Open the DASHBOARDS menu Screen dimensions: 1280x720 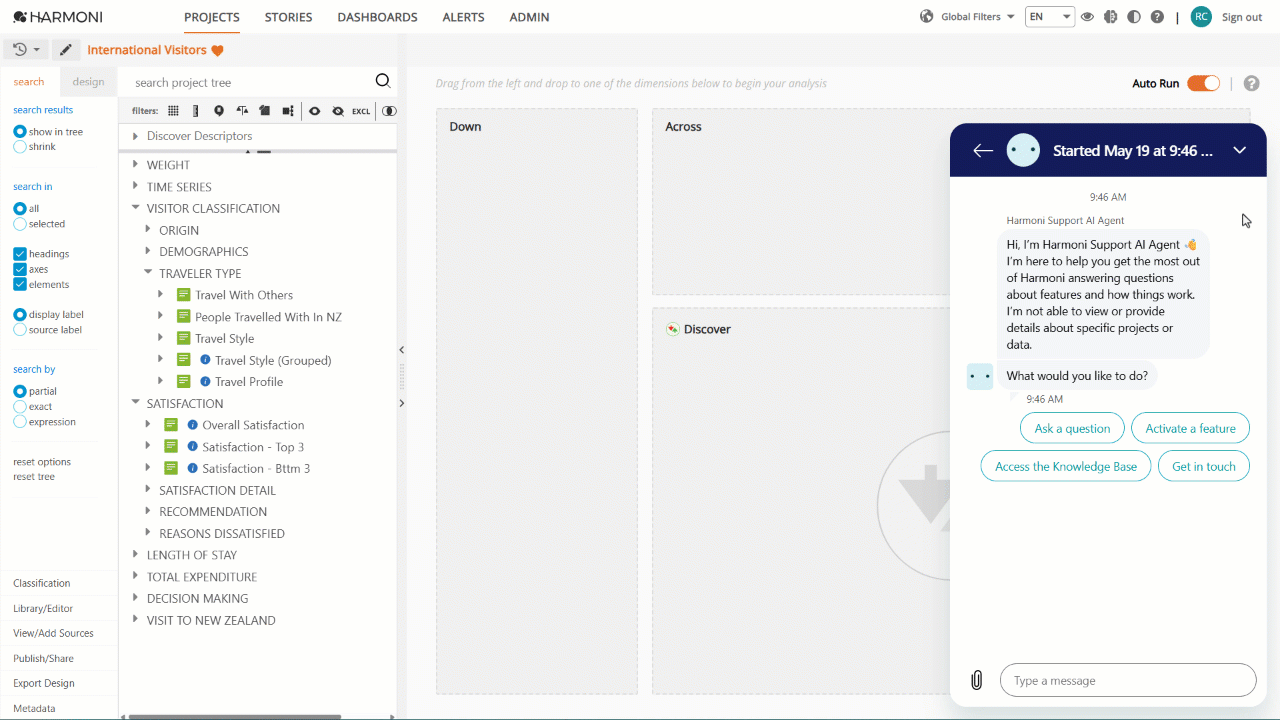378,17
